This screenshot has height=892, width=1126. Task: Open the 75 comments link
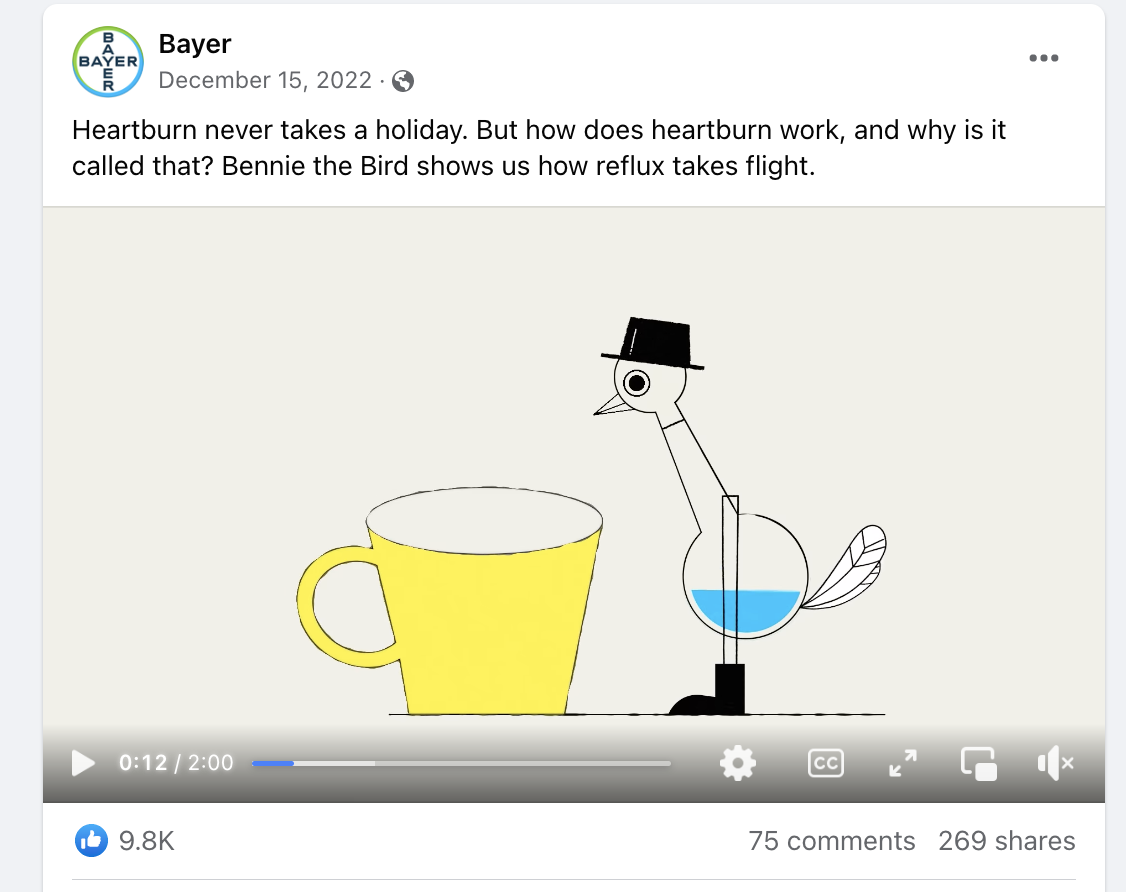pos(832,840)
